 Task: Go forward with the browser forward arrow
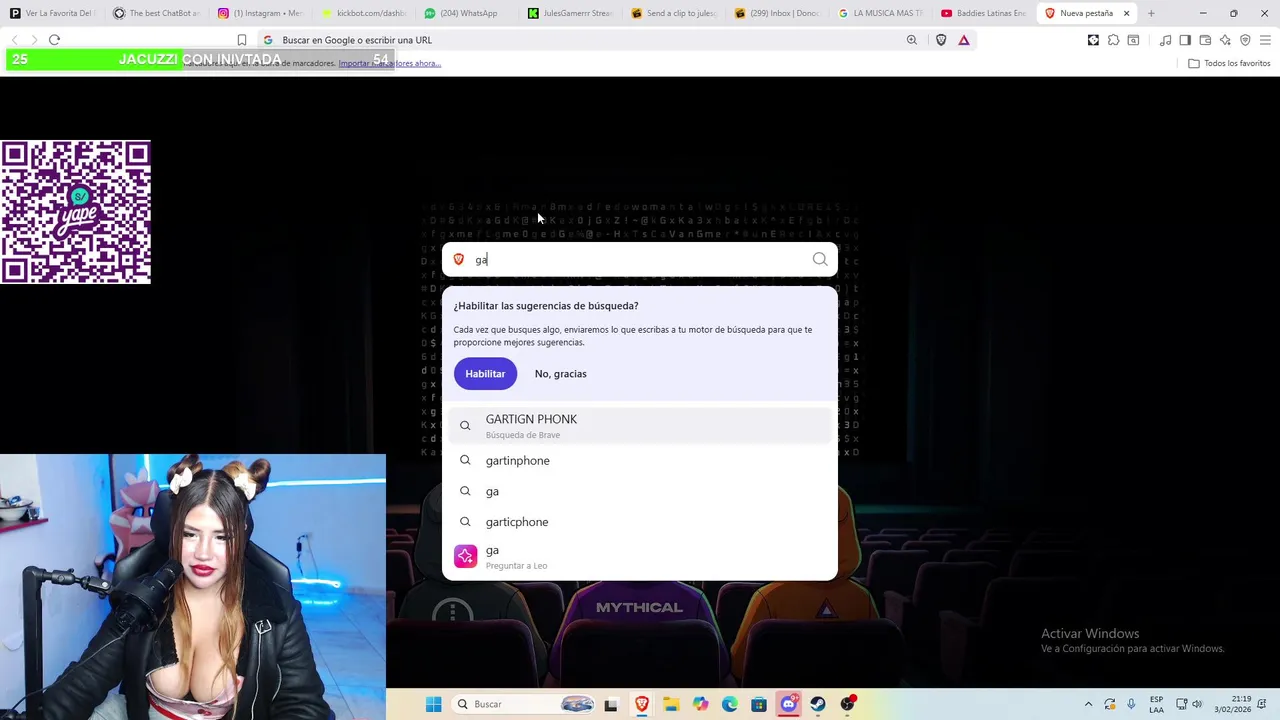pyautogui.click(x=34, y=40)
